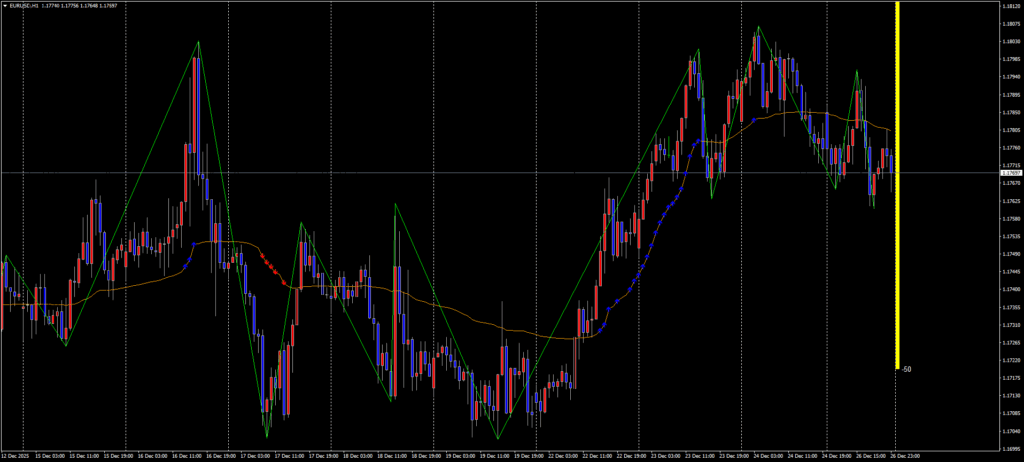Viewport: 1024px width, 462px height.
Task: Select the highest ZigZag peak on 24 Dec
Action: [757, 29]
